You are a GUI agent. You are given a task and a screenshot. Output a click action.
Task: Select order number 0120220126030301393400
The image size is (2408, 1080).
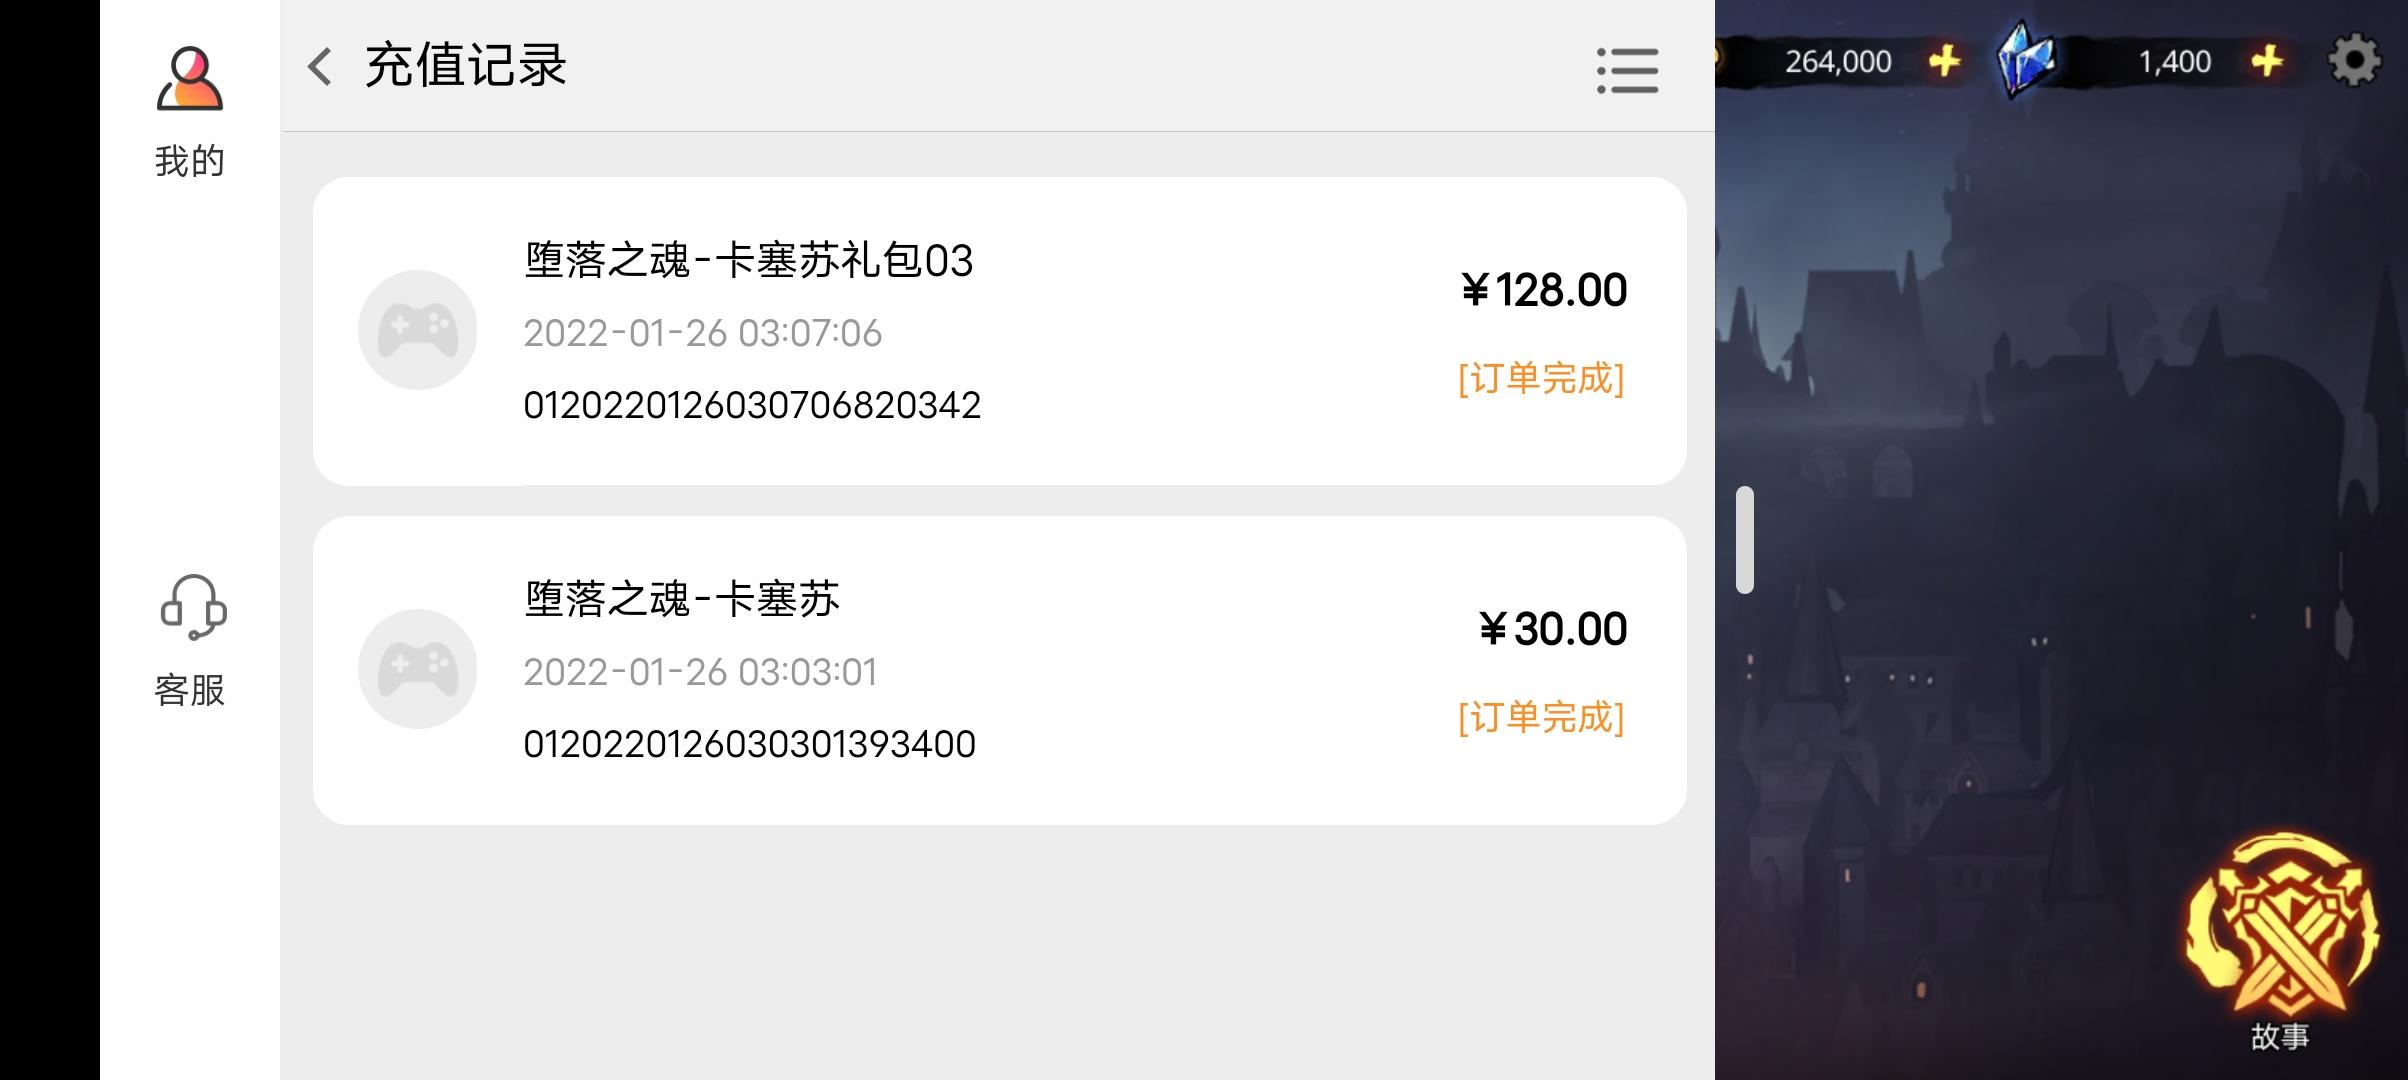pyautogui.click(x=750, y=744)
